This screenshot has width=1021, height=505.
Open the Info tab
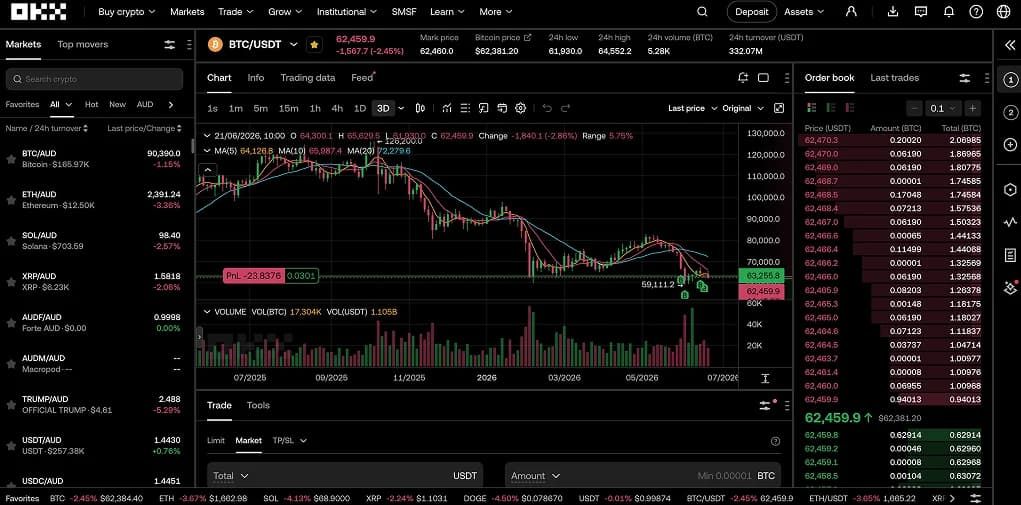coord(256,77)
